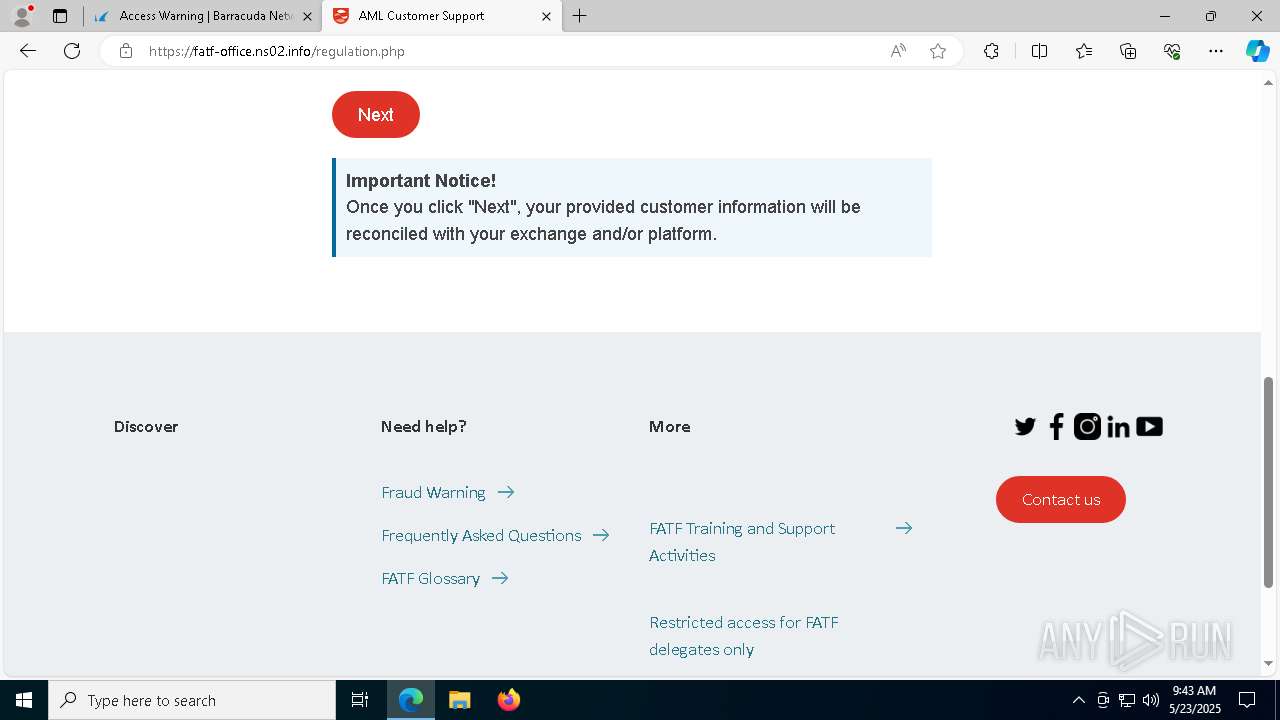The height and width of the screenshot is (720, 1280).
Task: Click arrow next to Frequently Asked Questions
Action: coord(601,535)
